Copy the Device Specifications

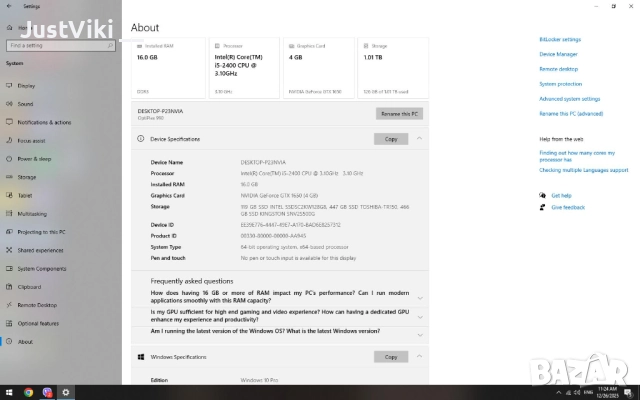391,139
